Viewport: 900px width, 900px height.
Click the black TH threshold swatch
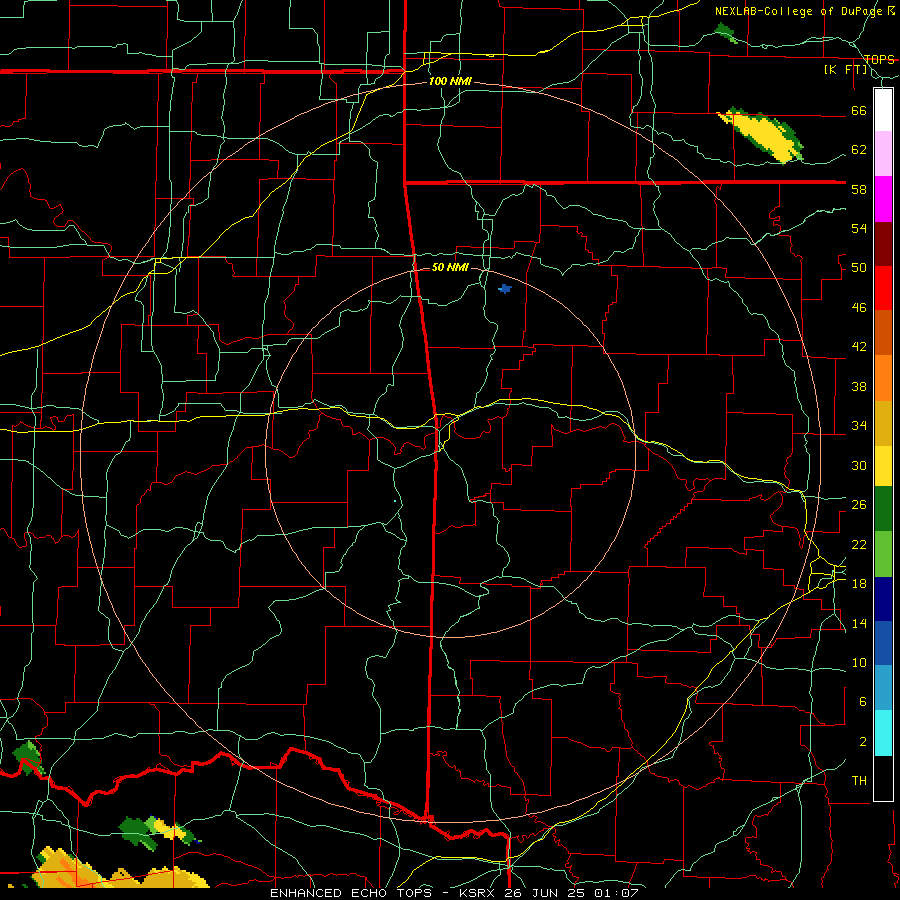coord(883,778)
